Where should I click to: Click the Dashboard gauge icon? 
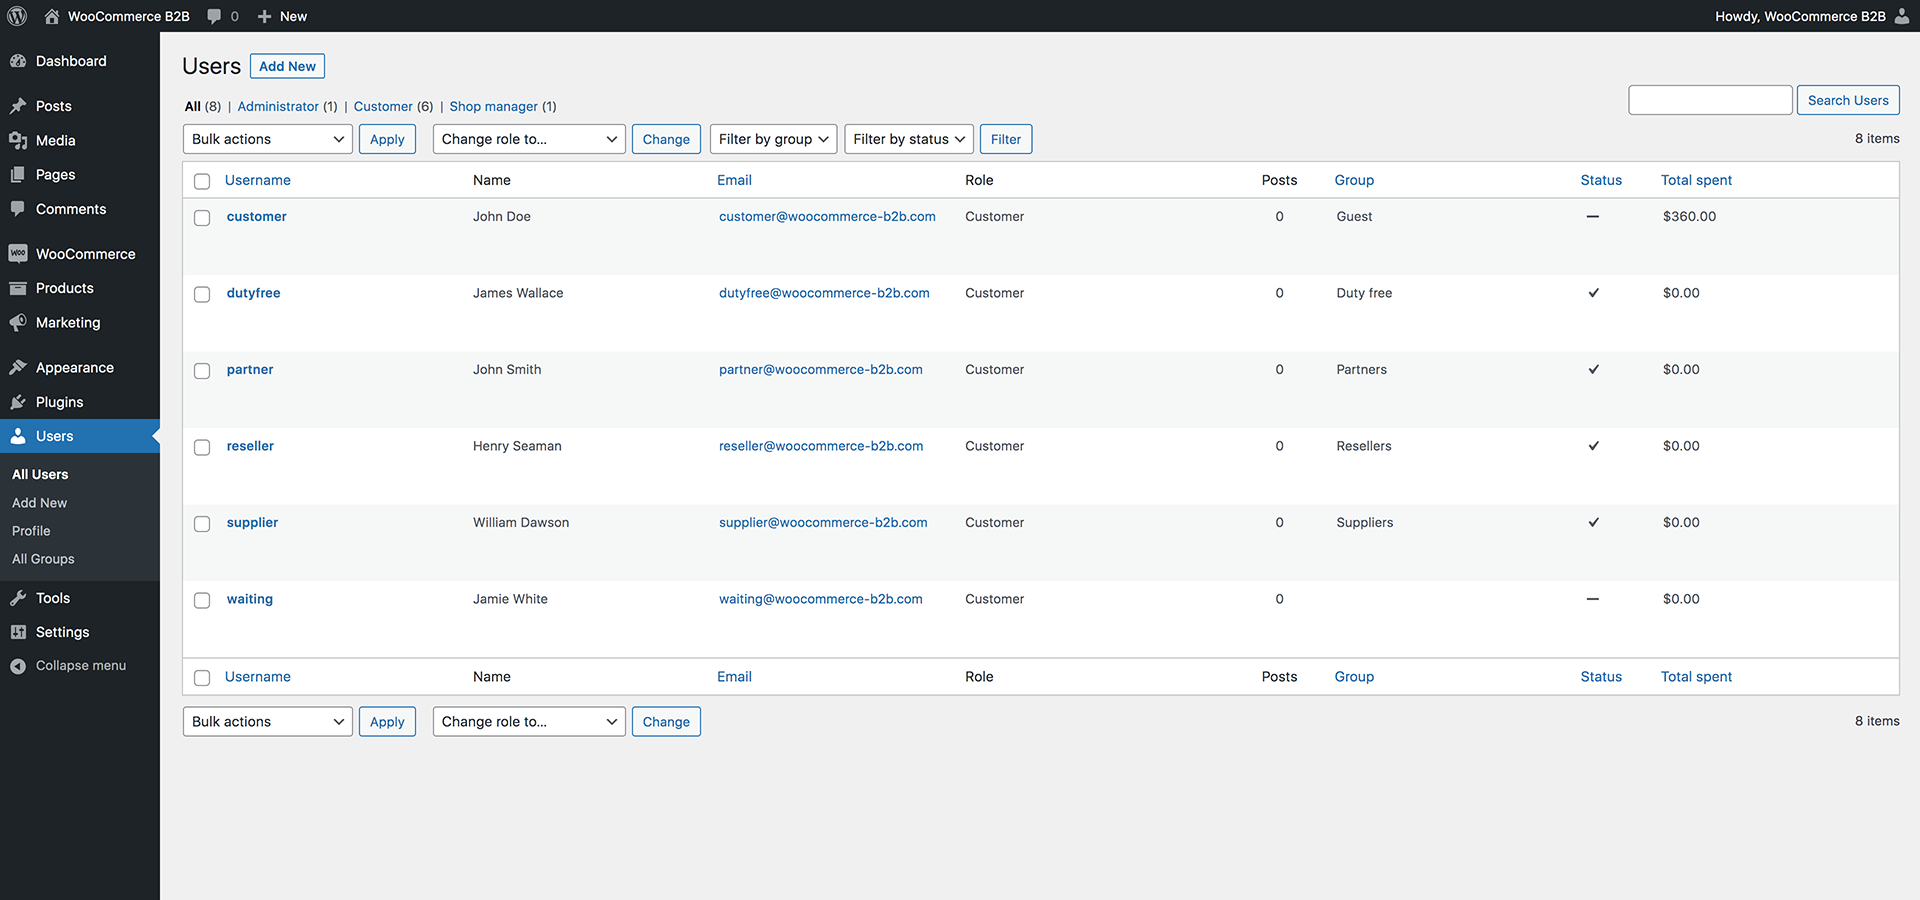[18, 61]
